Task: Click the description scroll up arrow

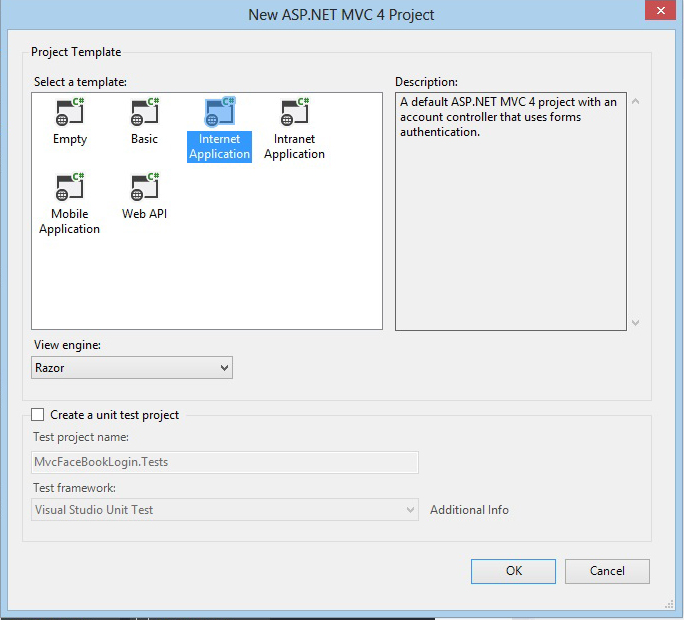Action: coord(636,102)
